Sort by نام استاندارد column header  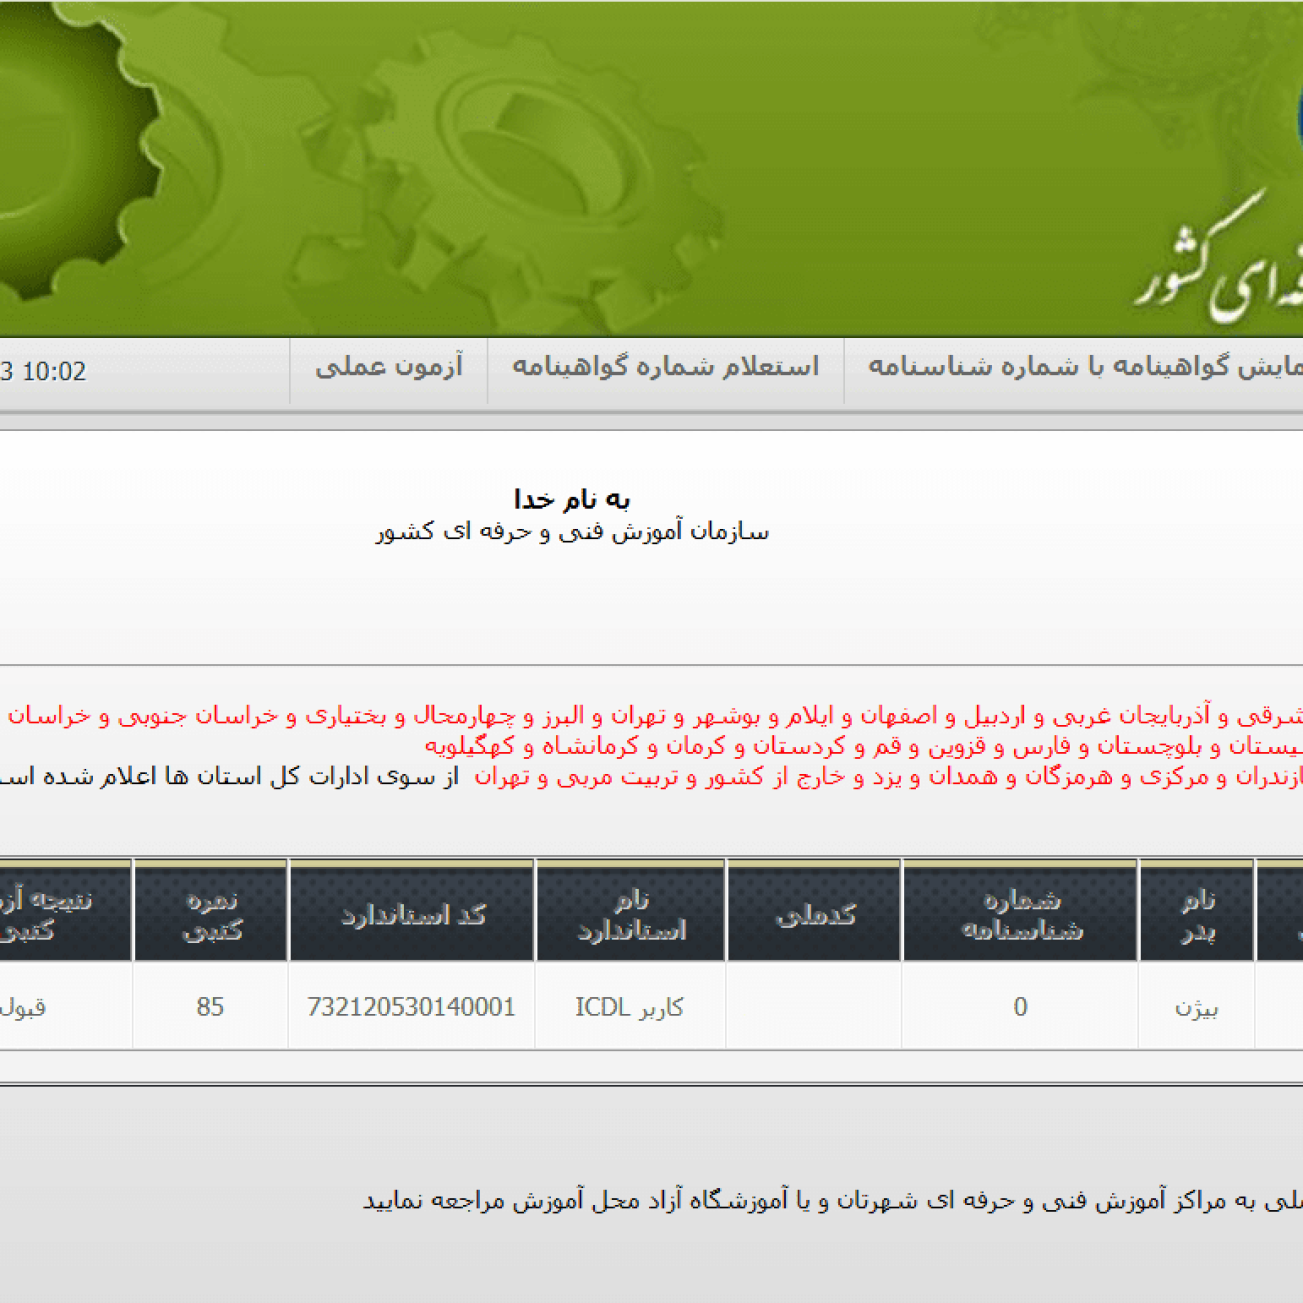point(631,915)
